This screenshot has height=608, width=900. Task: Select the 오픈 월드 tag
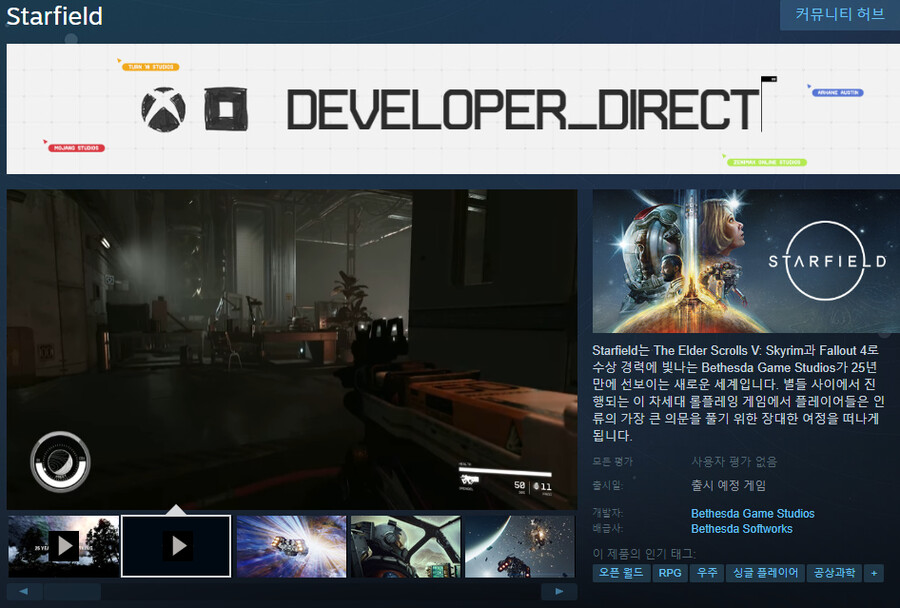621,572
